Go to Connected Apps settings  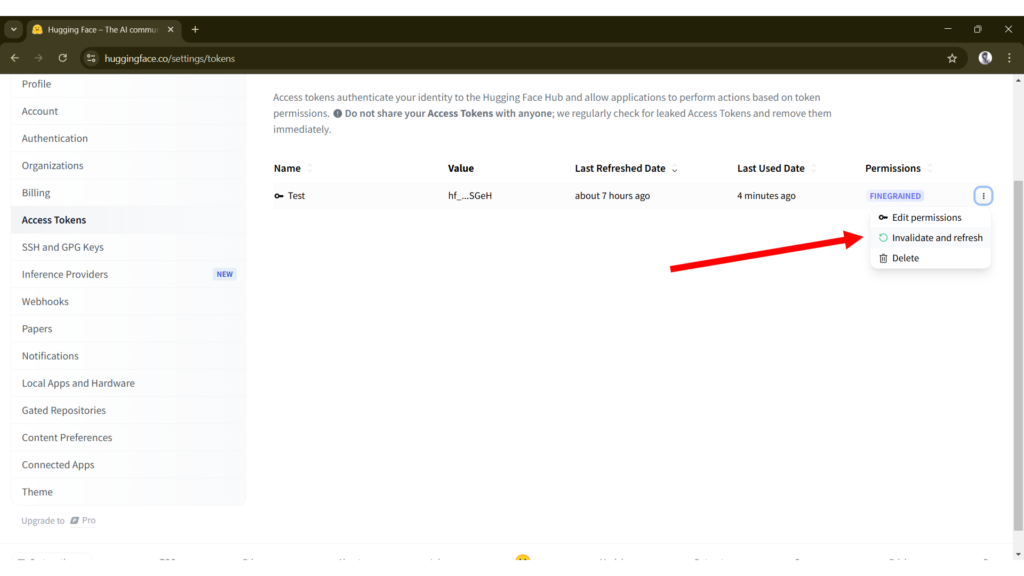pos(129,465)
